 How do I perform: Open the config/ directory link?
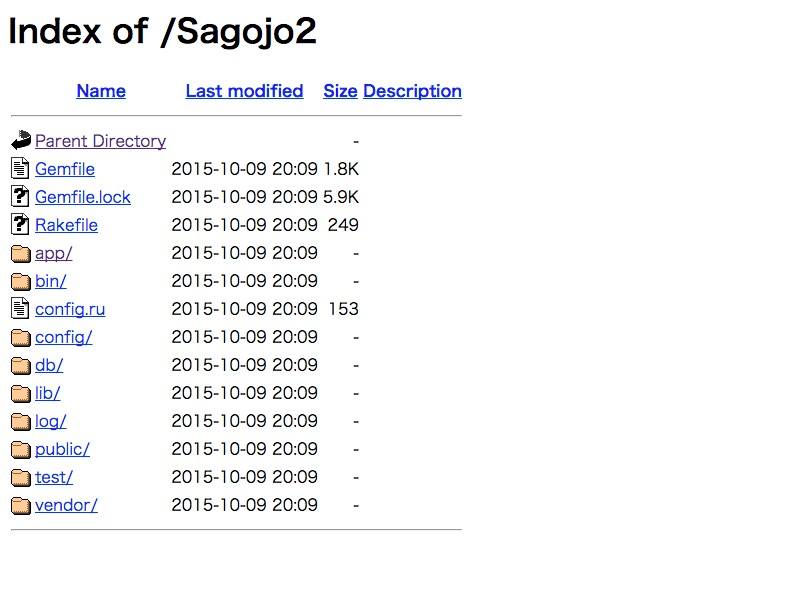pyautogui.click(x=64, y=337)
